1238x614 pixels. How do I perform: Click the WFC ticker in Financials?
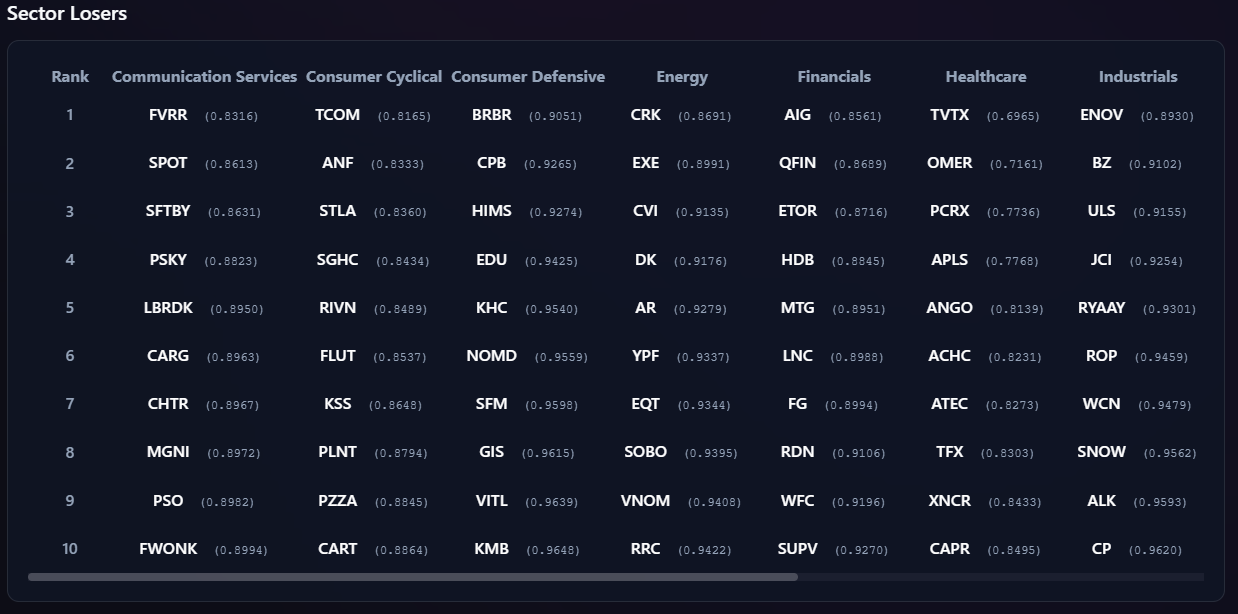(x=797, y=500)
